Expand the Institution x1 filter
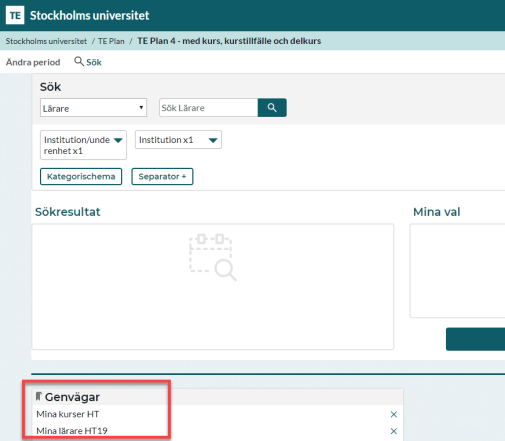Viewport: 505px width, 441px height. tap(178, 140)
